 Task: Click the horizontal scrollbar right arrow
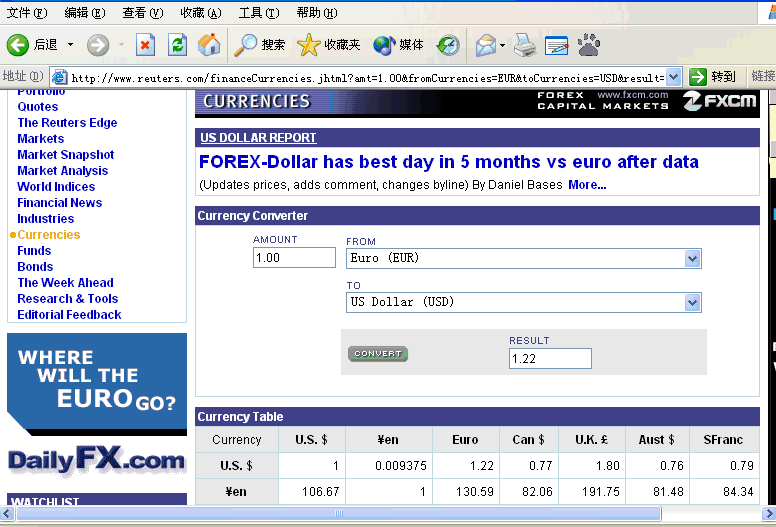(x=769, y=513)
